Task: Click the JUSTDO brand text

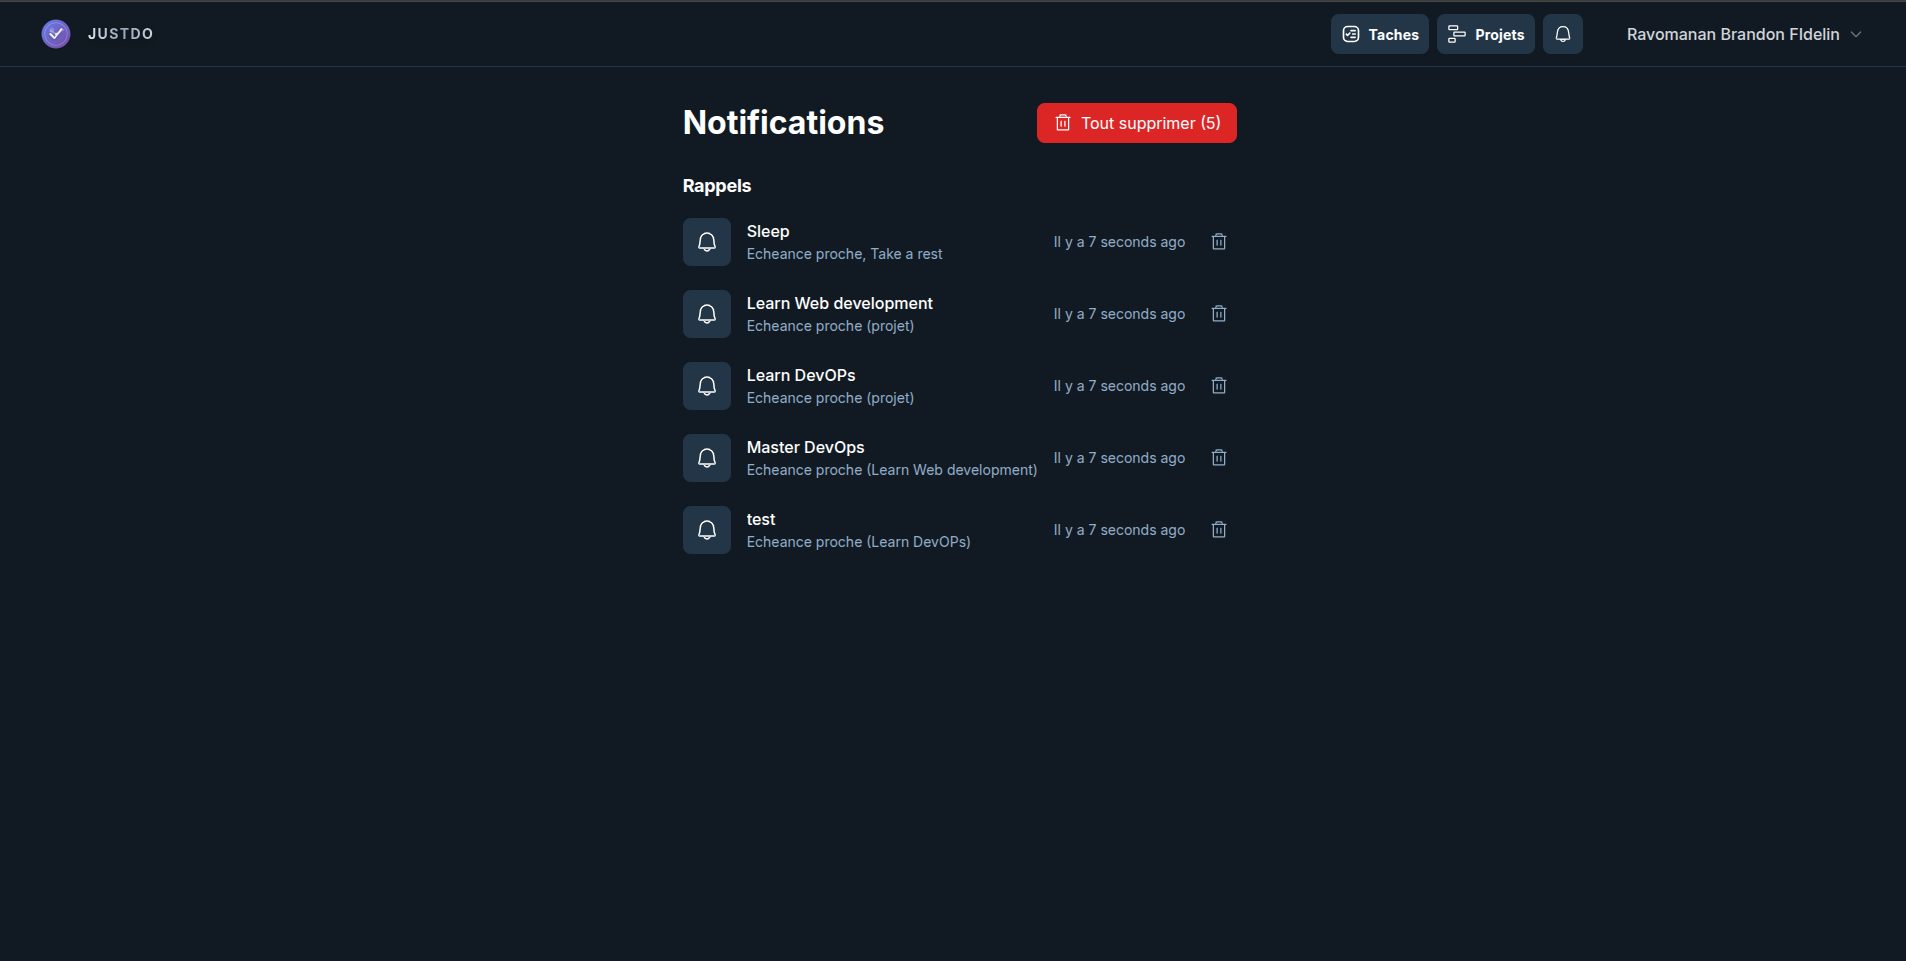Action: tap(120, 34)
